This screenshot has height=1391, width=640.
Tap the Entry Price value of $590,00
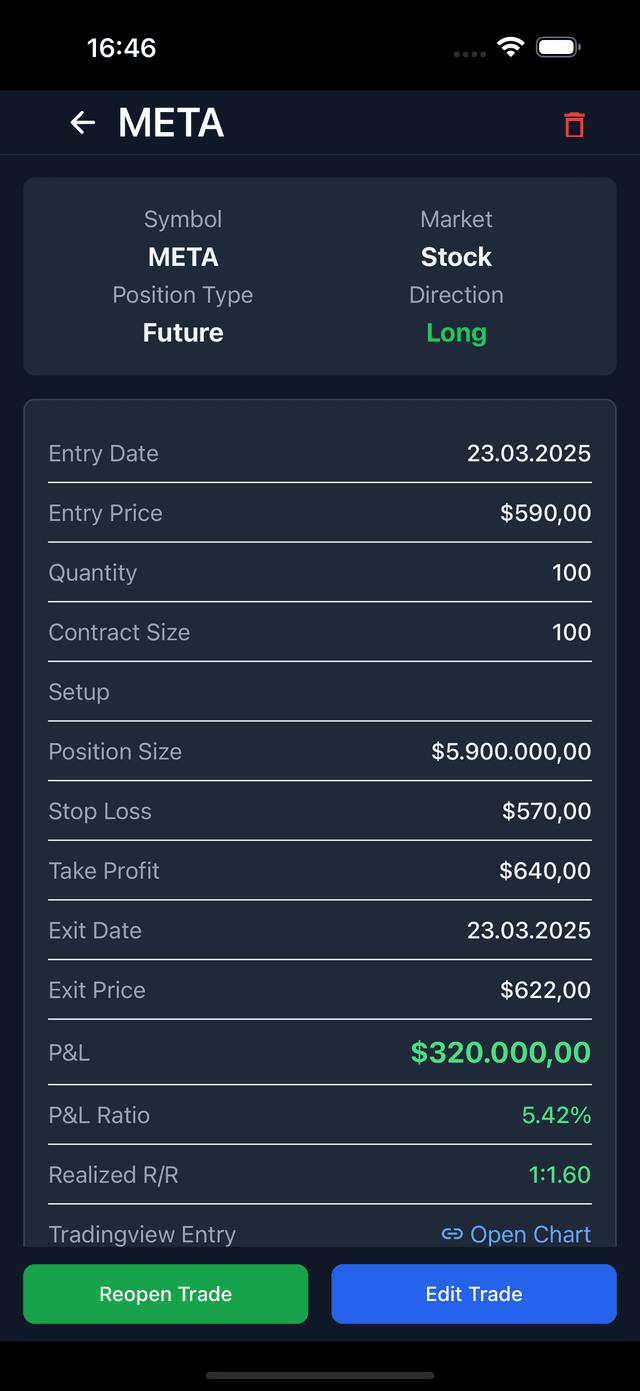[x=545, y=513]
